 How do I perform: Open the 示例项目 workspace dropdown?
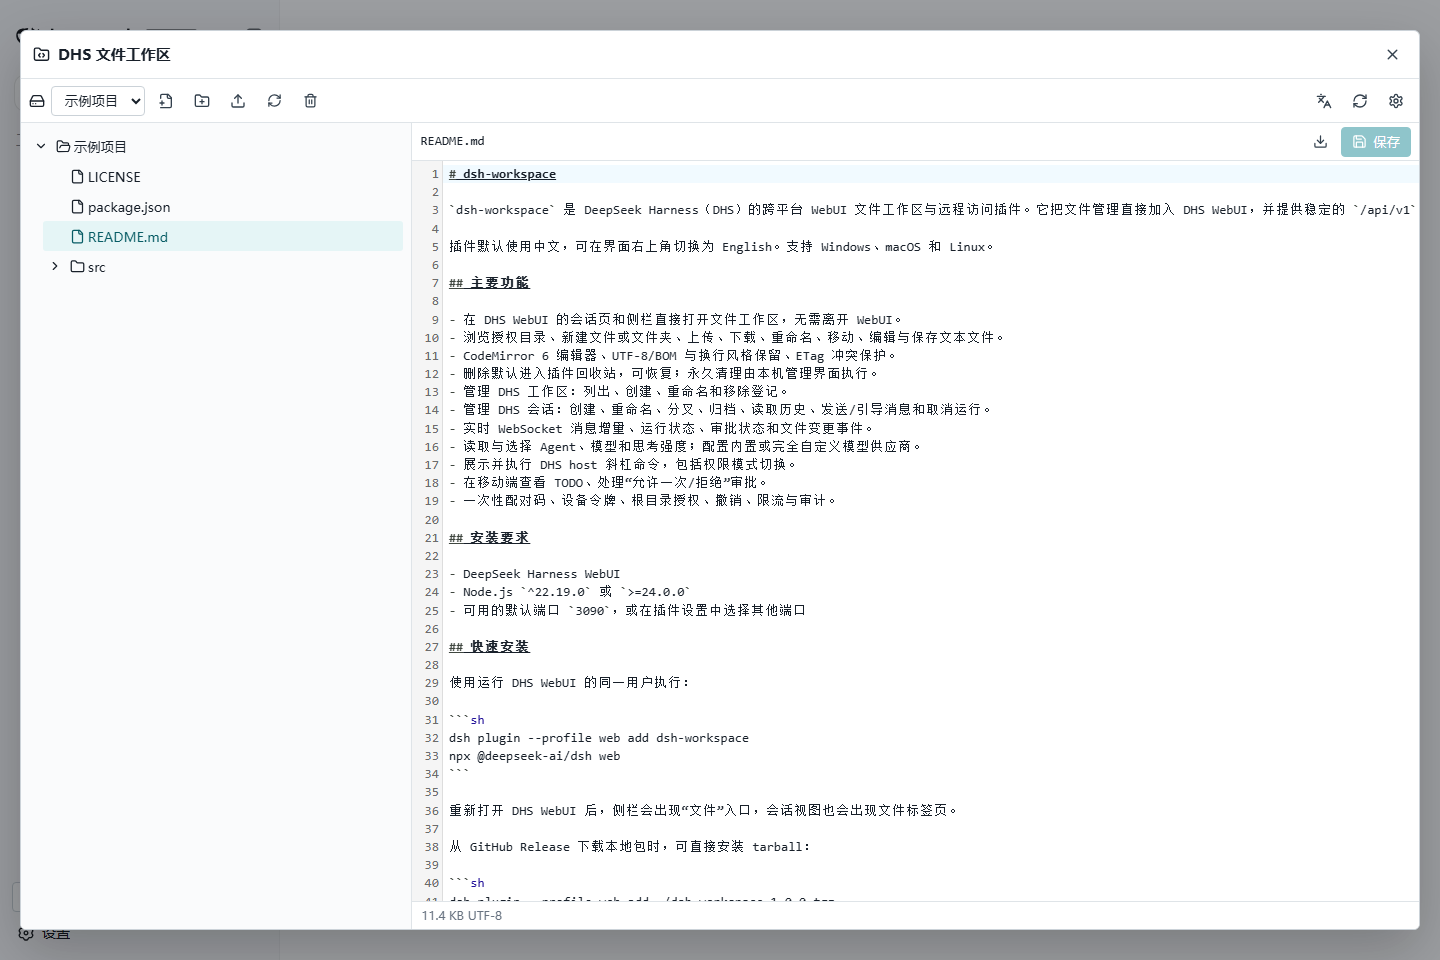[98, 101]
